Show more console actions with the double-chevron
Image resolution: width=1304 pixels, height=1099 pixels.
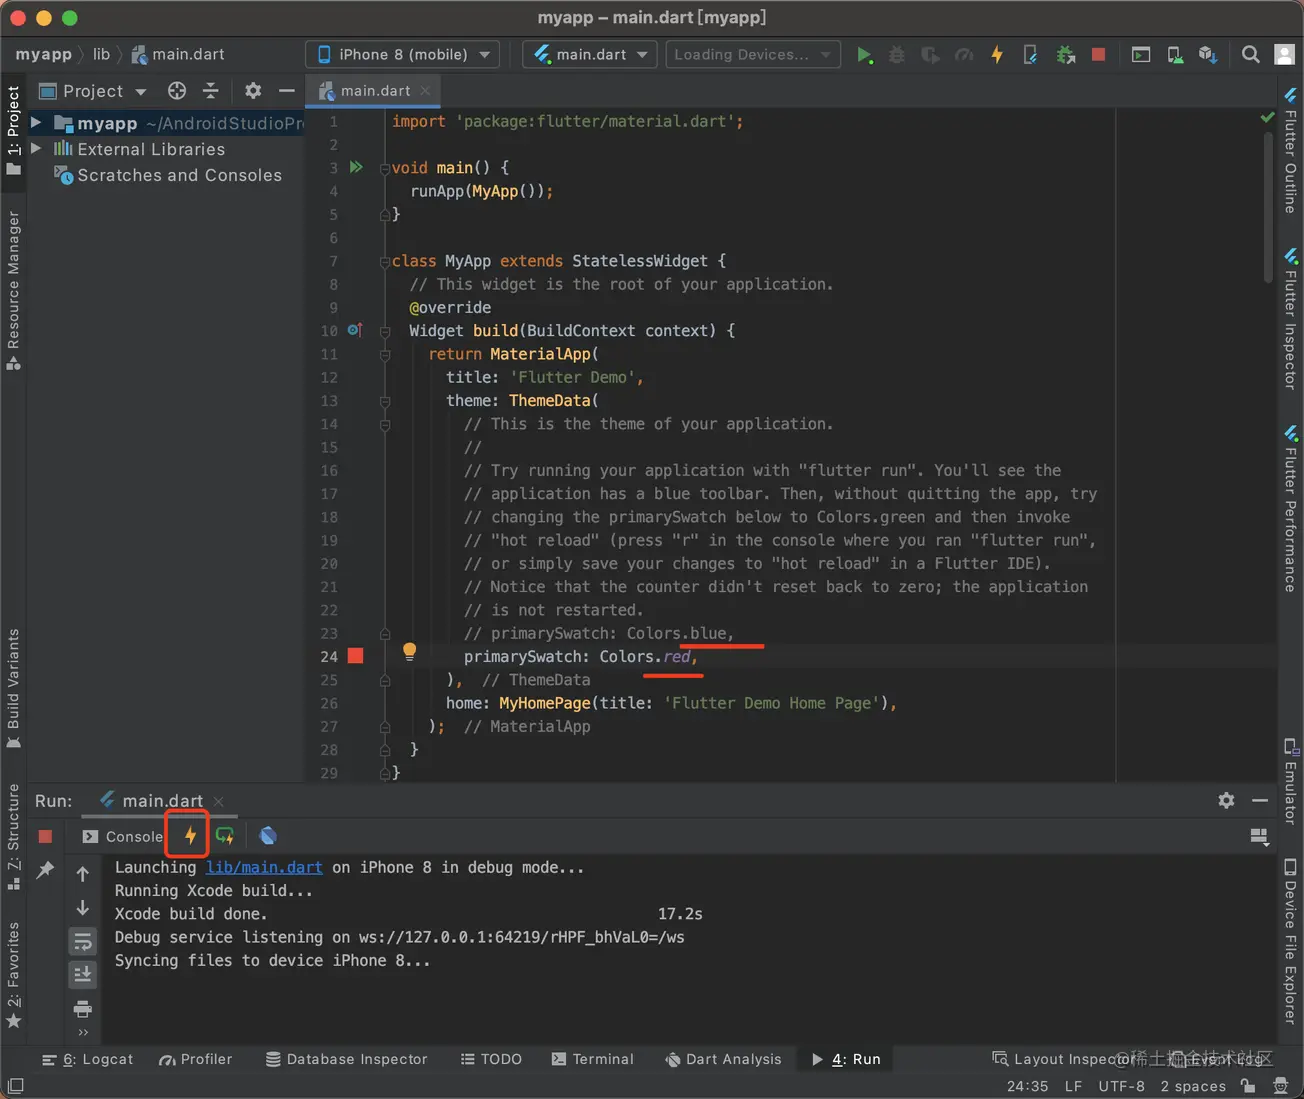pos(83,1033)
